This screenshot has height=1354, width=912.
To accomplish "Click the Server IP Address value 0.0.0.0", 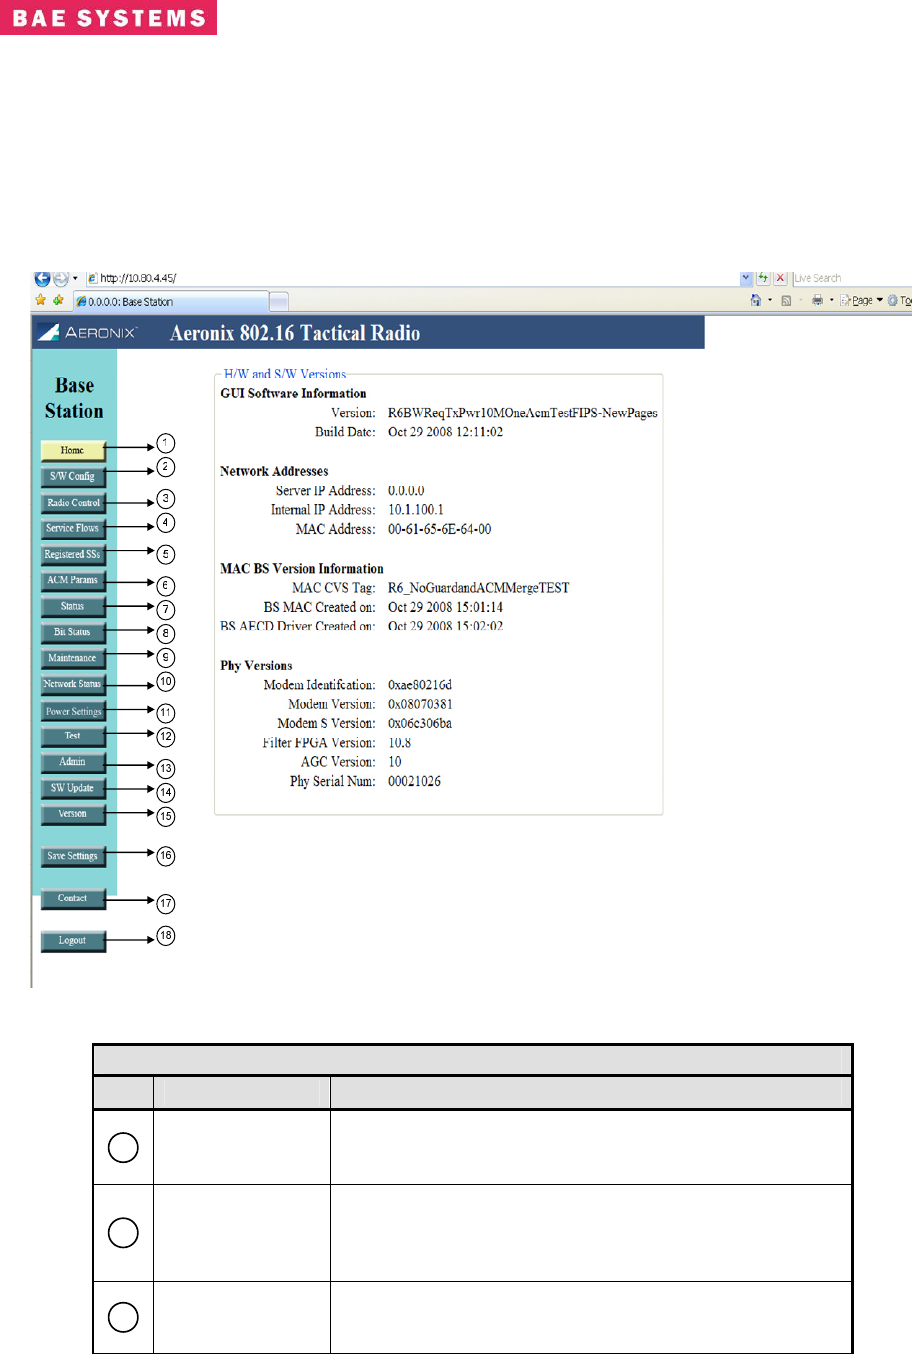I will tap(406, 491).
